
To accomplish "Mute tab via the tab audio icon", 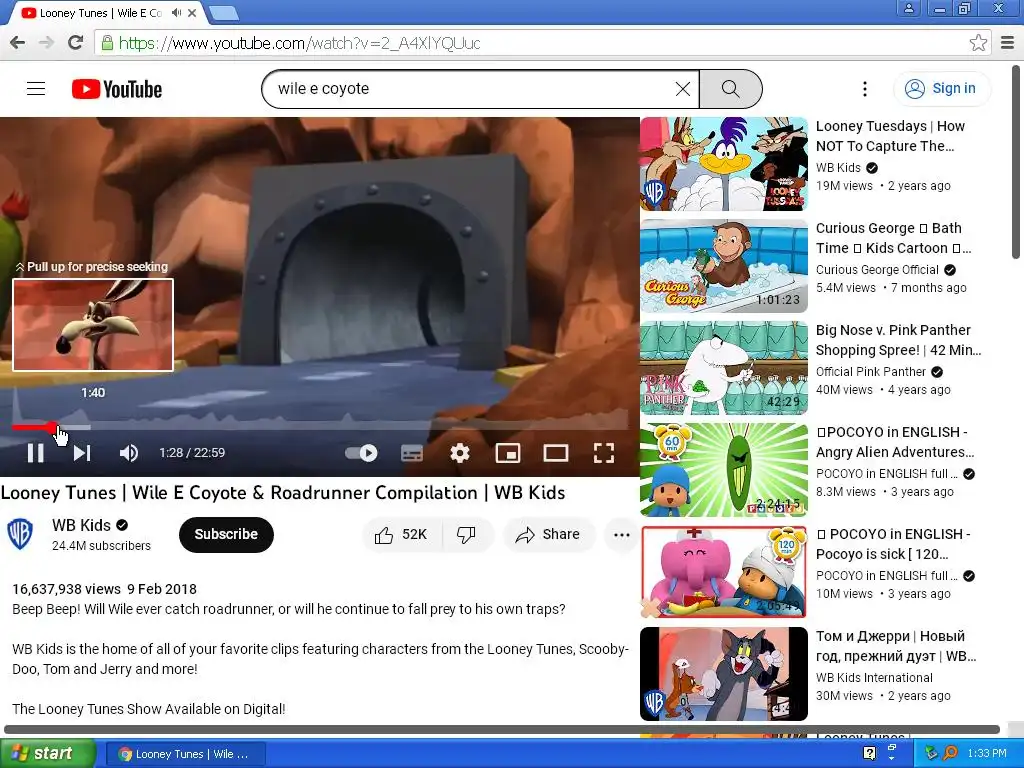I will pyautogui.click(x=177, y=13).
